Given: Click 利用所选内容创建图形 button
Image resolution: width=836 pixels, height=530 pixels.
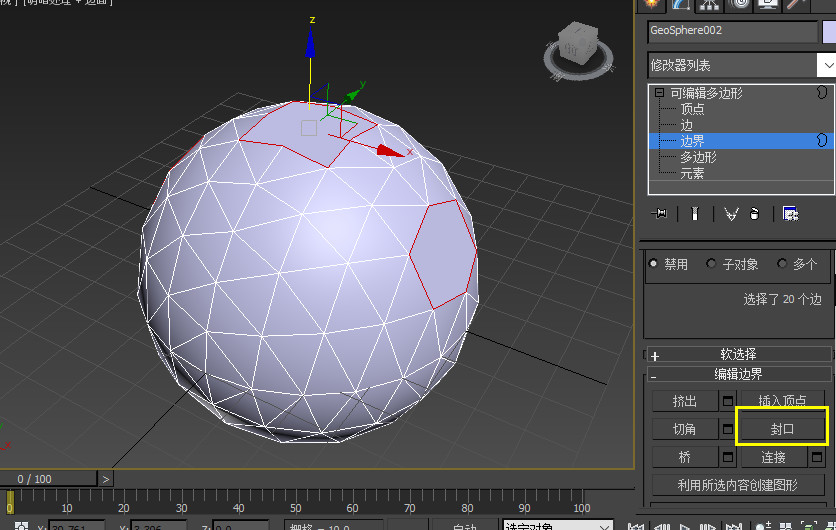Looking at the screenshot, I should click(738, 485).
